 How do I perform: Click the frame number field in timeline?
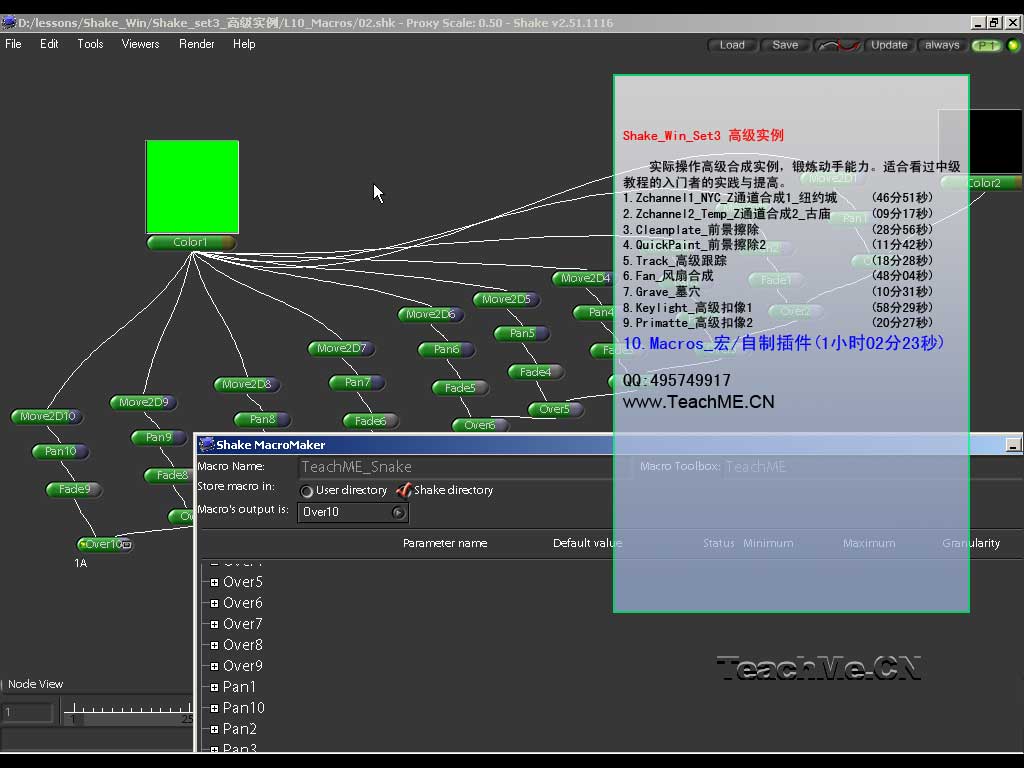[x=27, y=712]
